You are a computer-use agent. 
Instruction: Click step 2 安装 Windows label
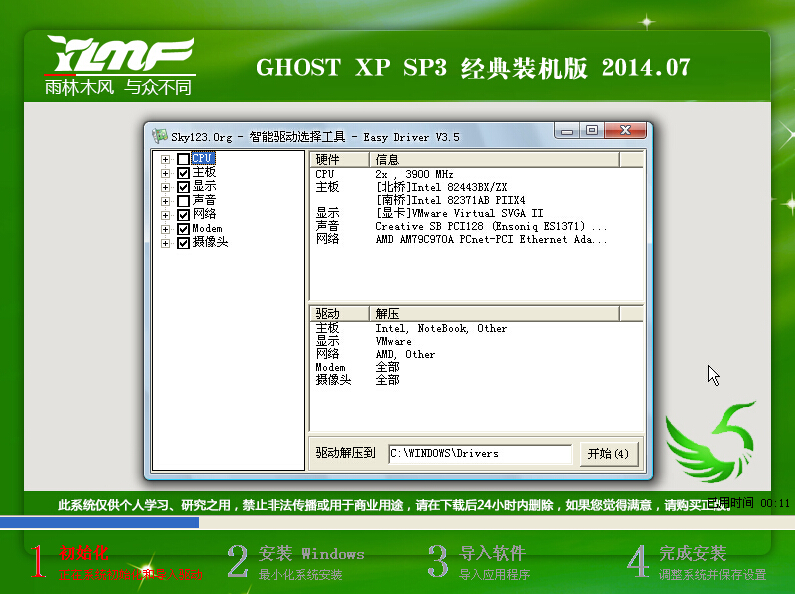coord(311,553)
